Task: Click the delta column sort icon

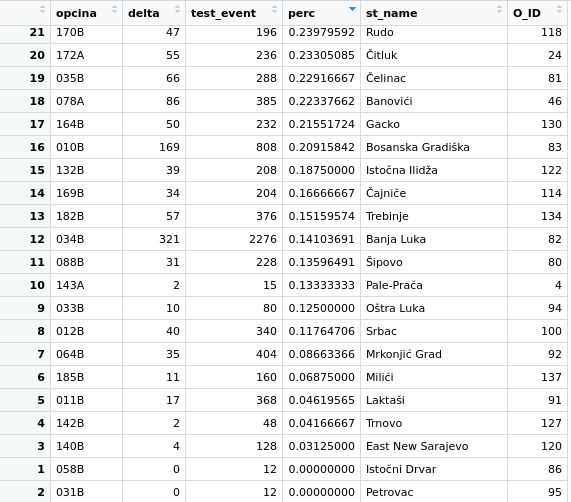Action: tap(177, 9)
